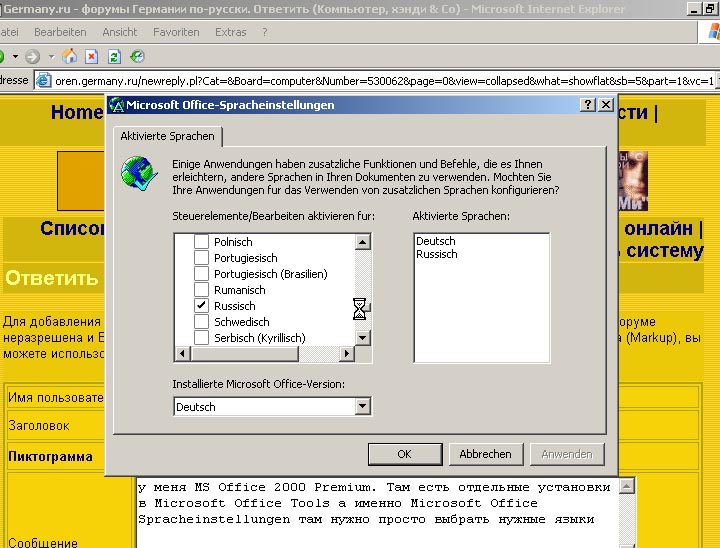Click the green Back arrow button

pos(3,56)
